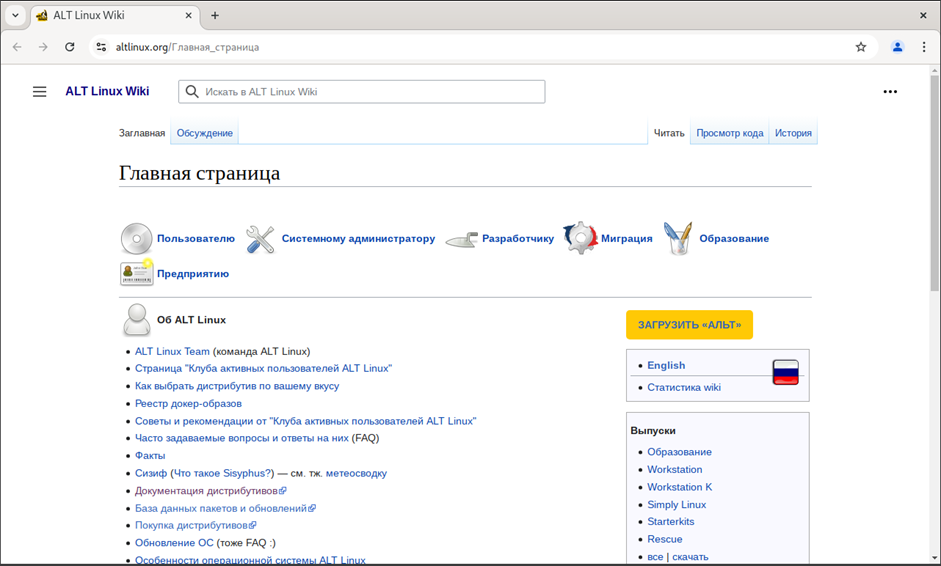This screenshot has height=566, width=941.
Task: Switch to the Обсуждение tab
Action: pos(205,133)
